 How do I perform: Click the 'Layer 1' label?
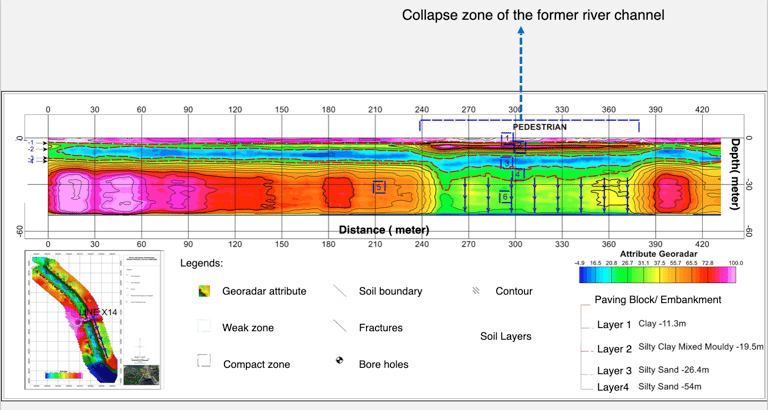tap(614, 325)
